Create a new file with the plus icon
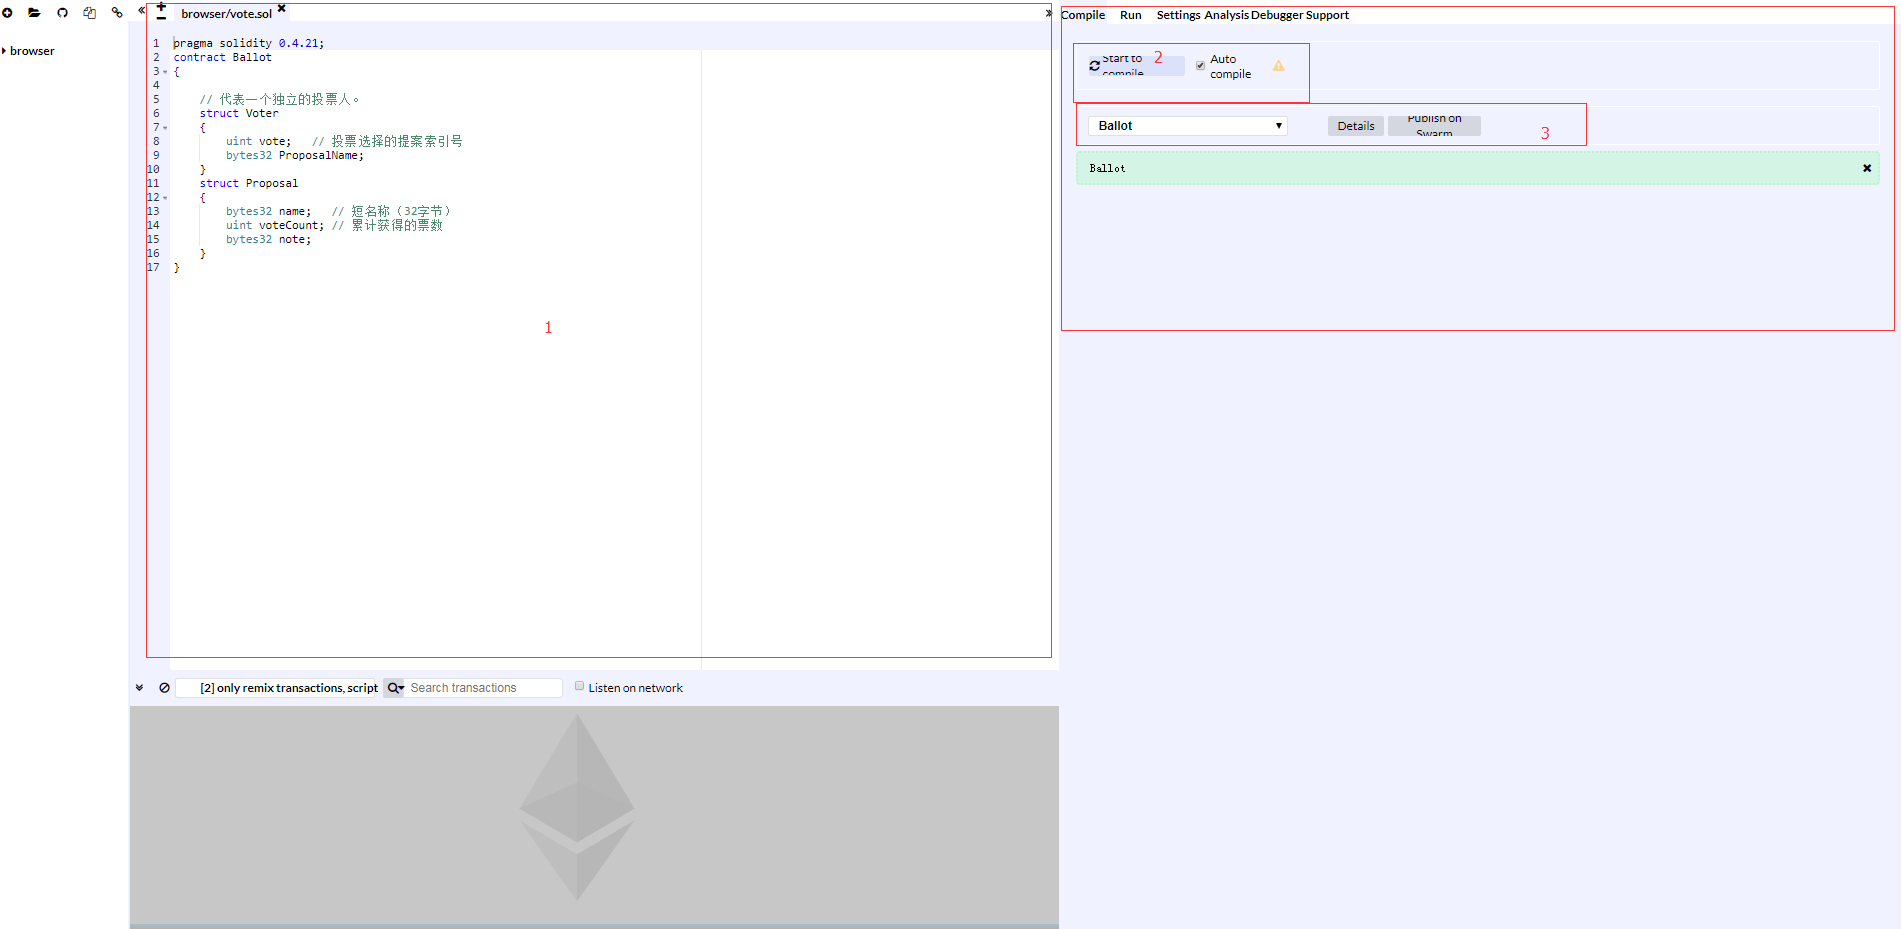This screenshot has height=929, width=1901. tap(7, 13)
